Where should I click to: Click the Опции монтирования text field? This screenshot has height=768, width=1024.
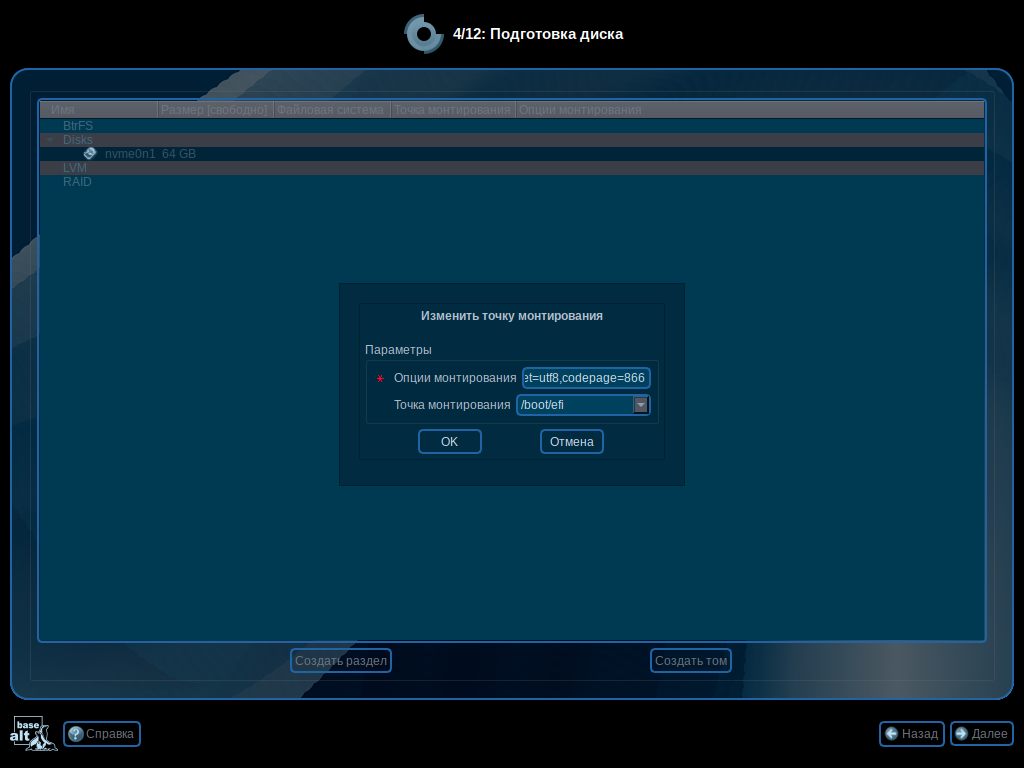tap(587, 378)
